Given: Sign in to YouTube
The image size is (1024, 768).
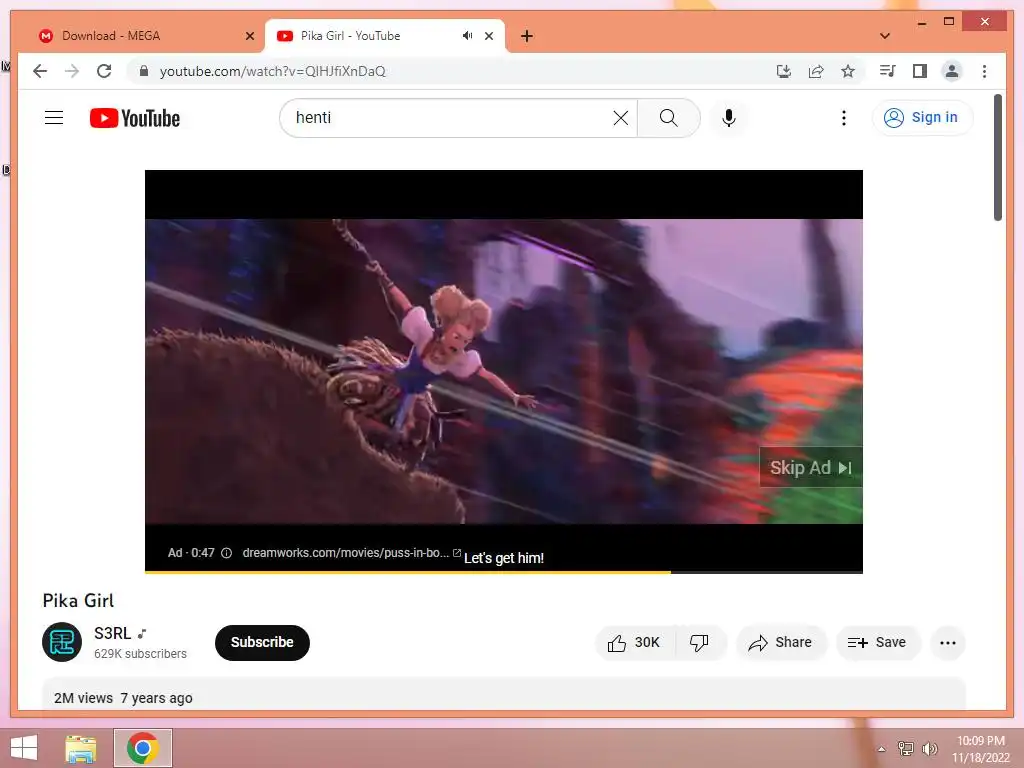Looking at the screenshot, I should click(921, 118).
